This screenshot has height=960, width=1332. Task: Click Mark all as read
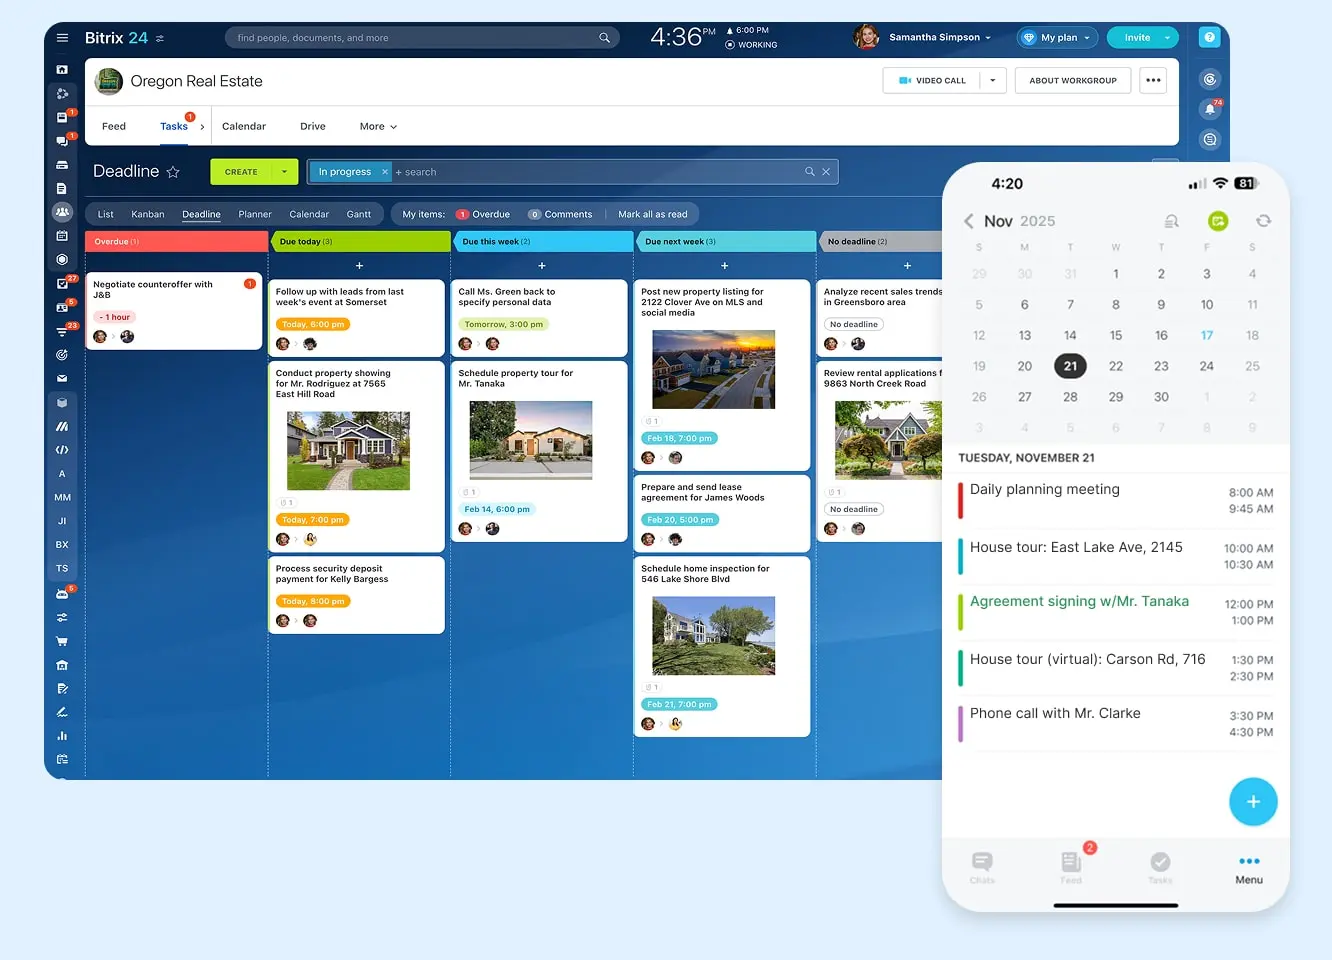pos(652,214)
